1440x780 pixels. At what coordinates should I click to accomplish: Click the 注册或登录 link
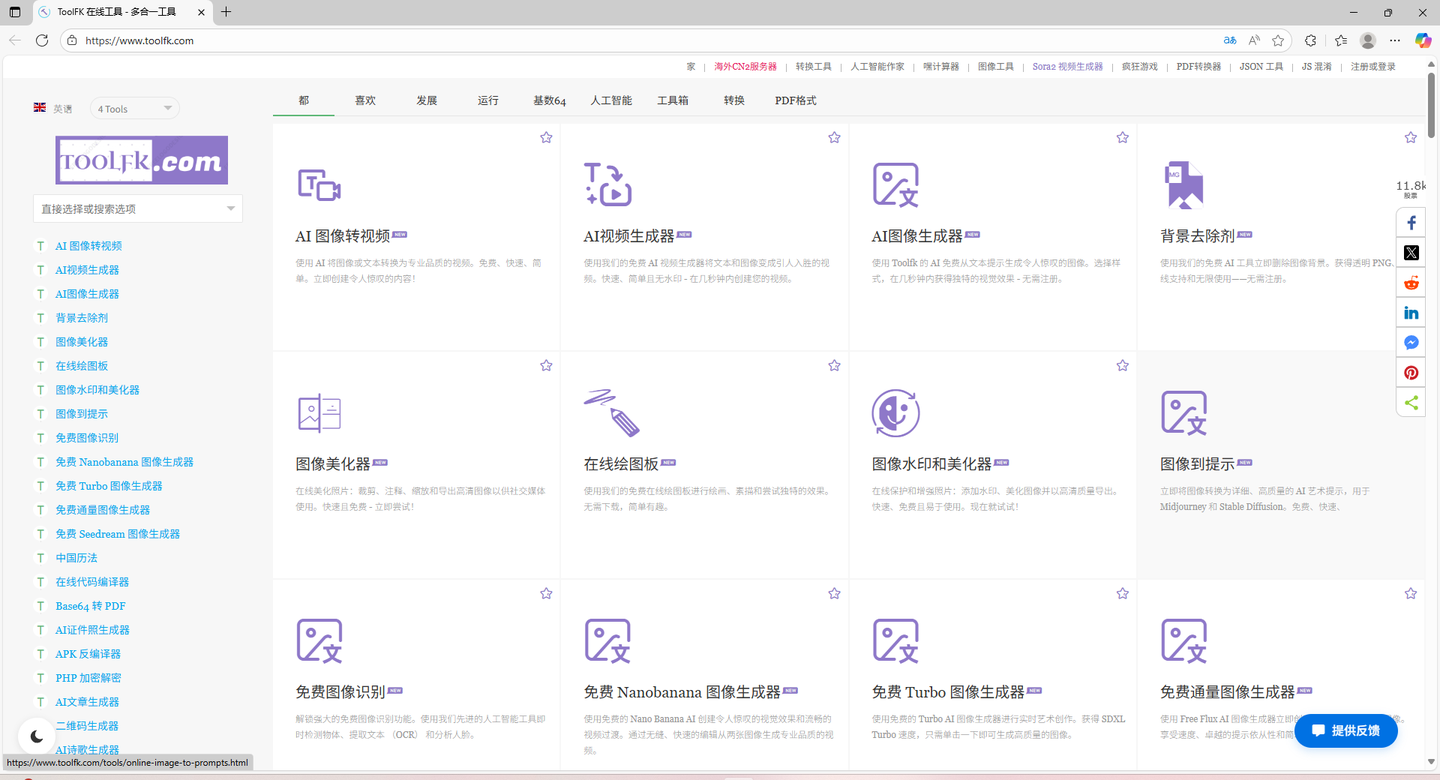coord(1373,67)
